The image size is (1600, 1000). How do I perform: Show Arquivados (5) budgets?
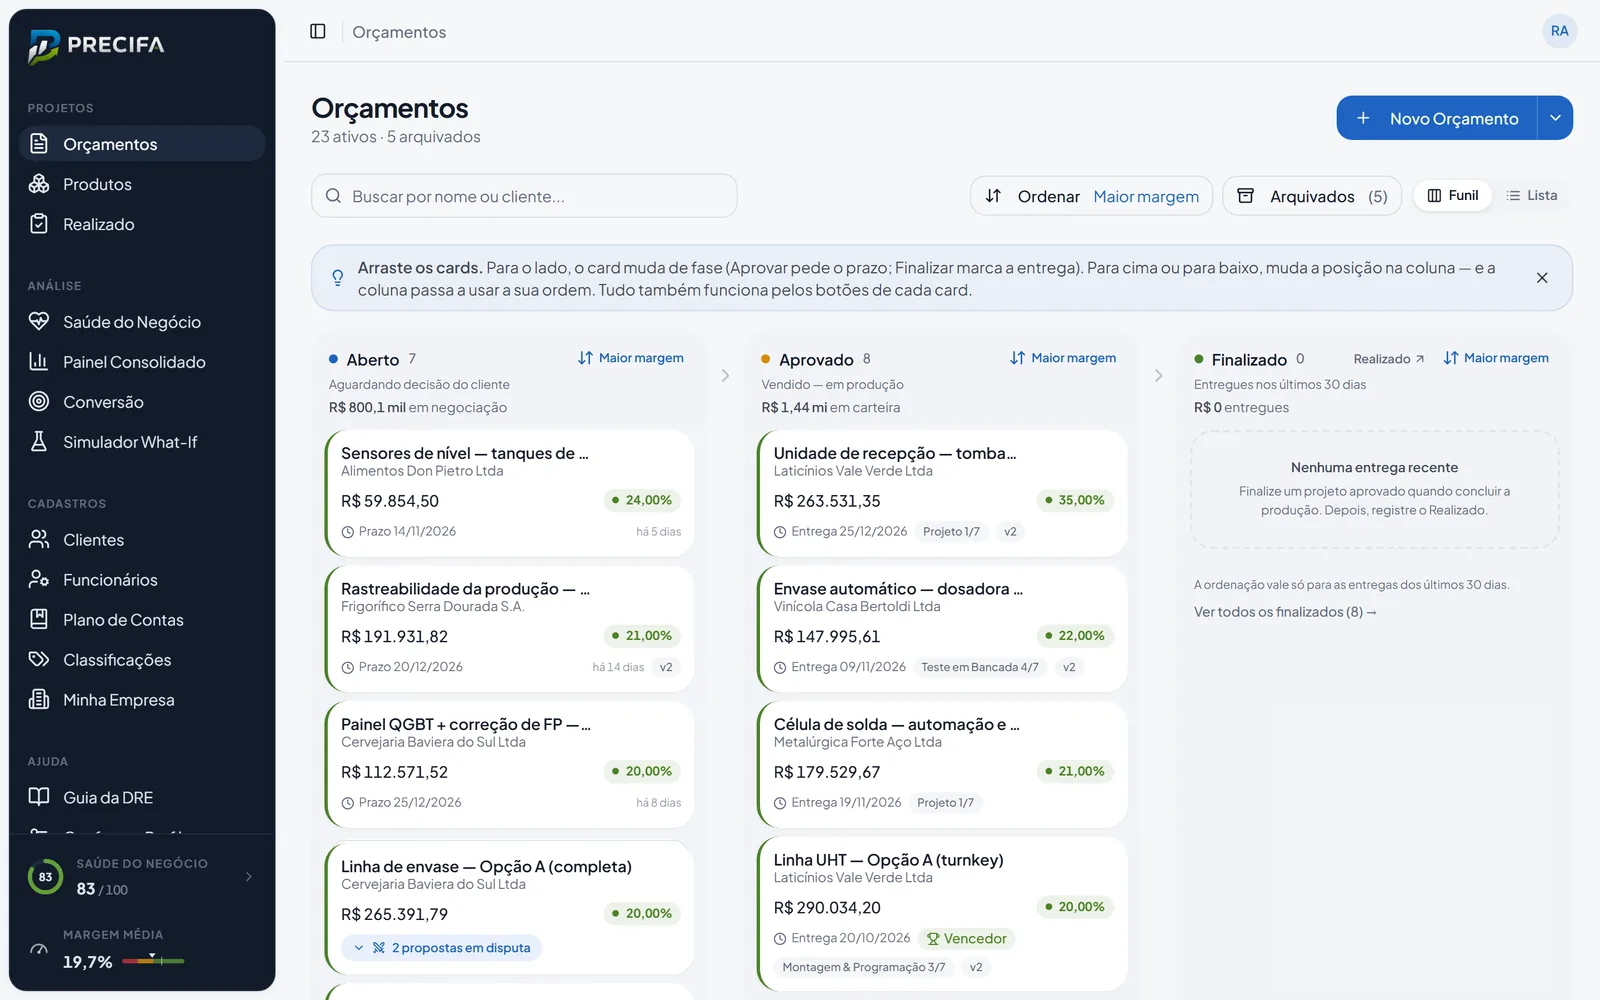pos(1312,196)
